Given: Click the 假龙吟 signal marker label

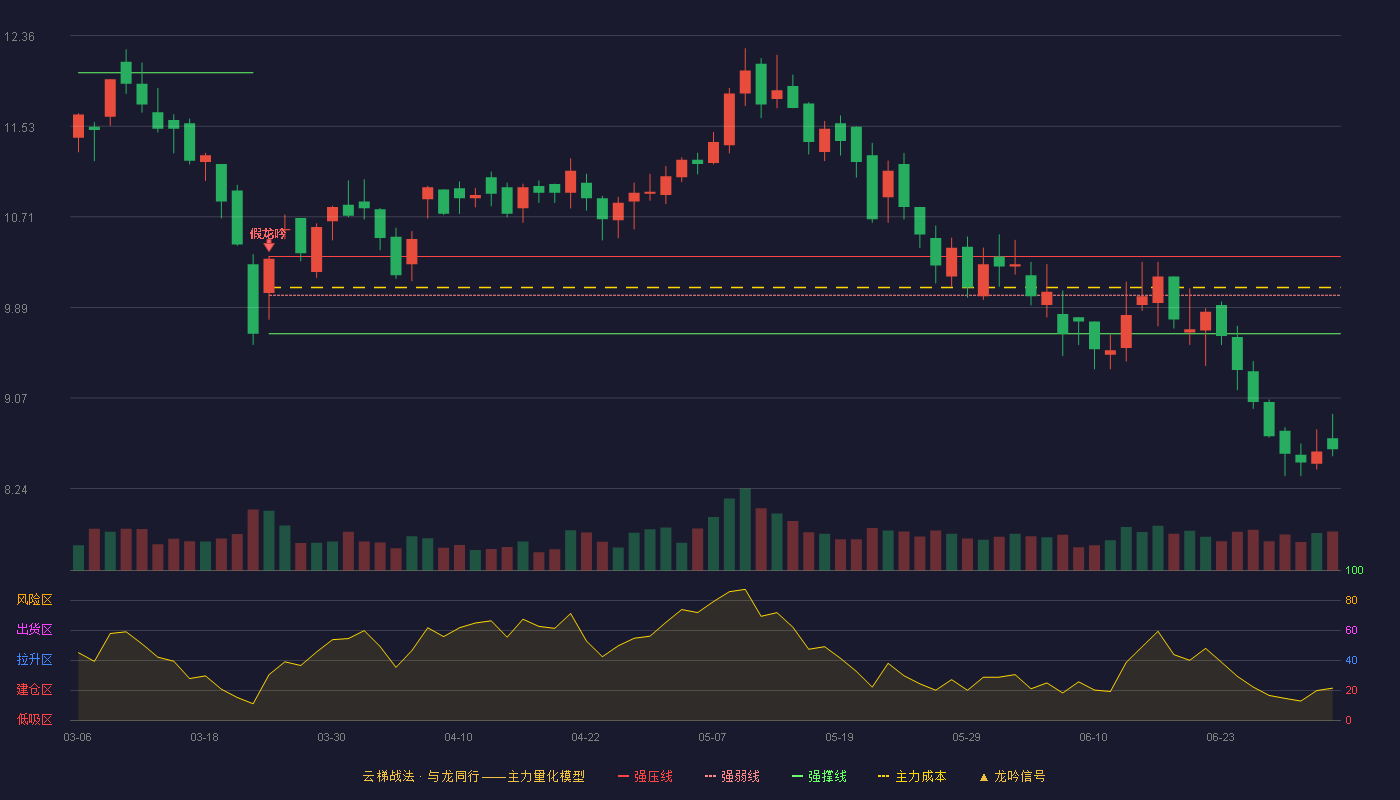Looking at the screenshot, I should pos(268,233).
